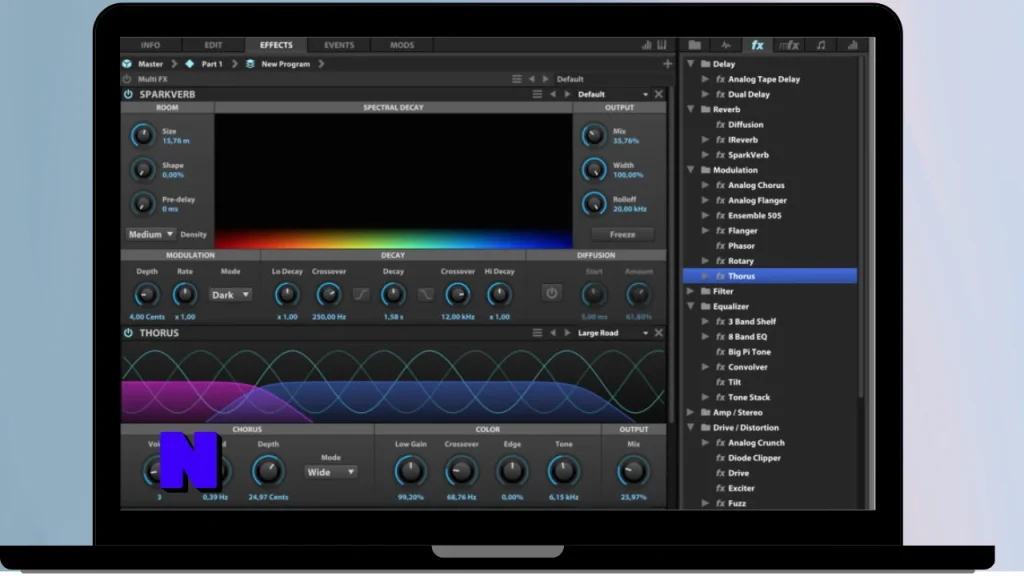This screenshot has width=1024, height=576.
Task: Toggle the Freeze button
Action: (622, 234)
